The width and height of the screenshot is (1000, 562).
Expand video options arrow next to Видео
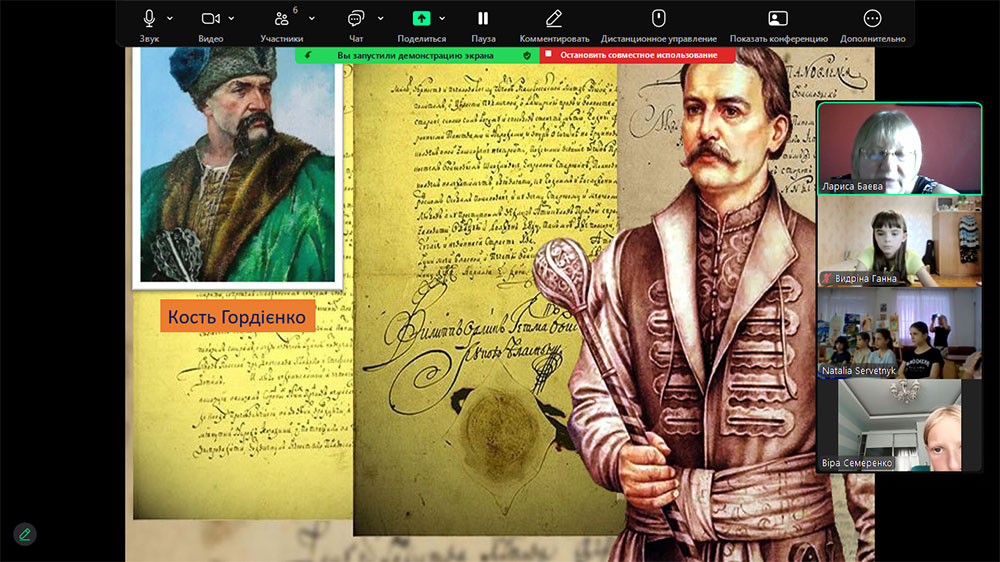click(x=231, y=19)
